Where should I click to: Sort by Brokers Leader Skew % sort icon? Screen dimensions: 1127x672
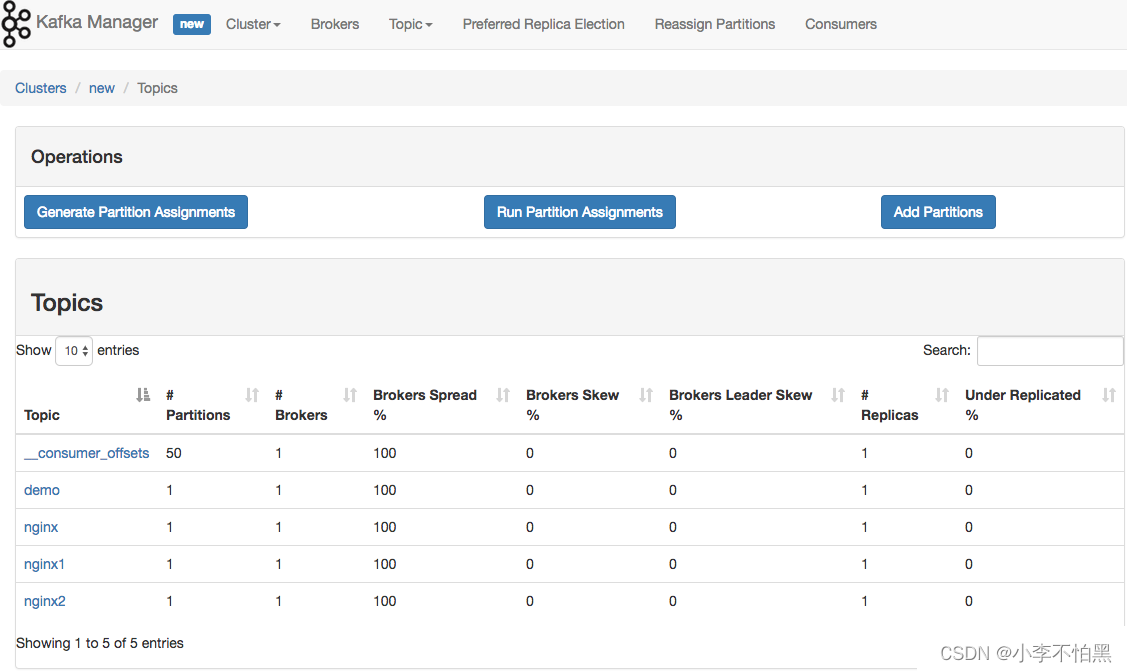(838, 395)
